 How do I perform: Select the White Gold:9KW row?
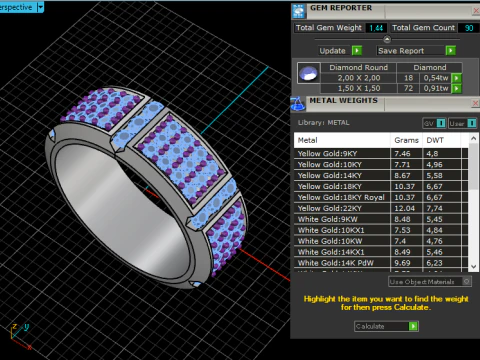point(381,219)
